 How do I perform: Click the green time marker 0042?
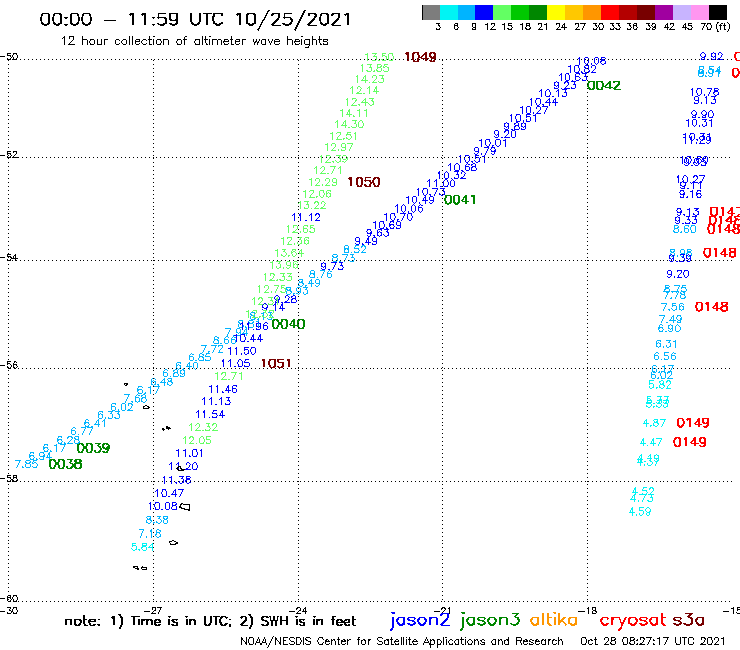[x=604, y=85]
